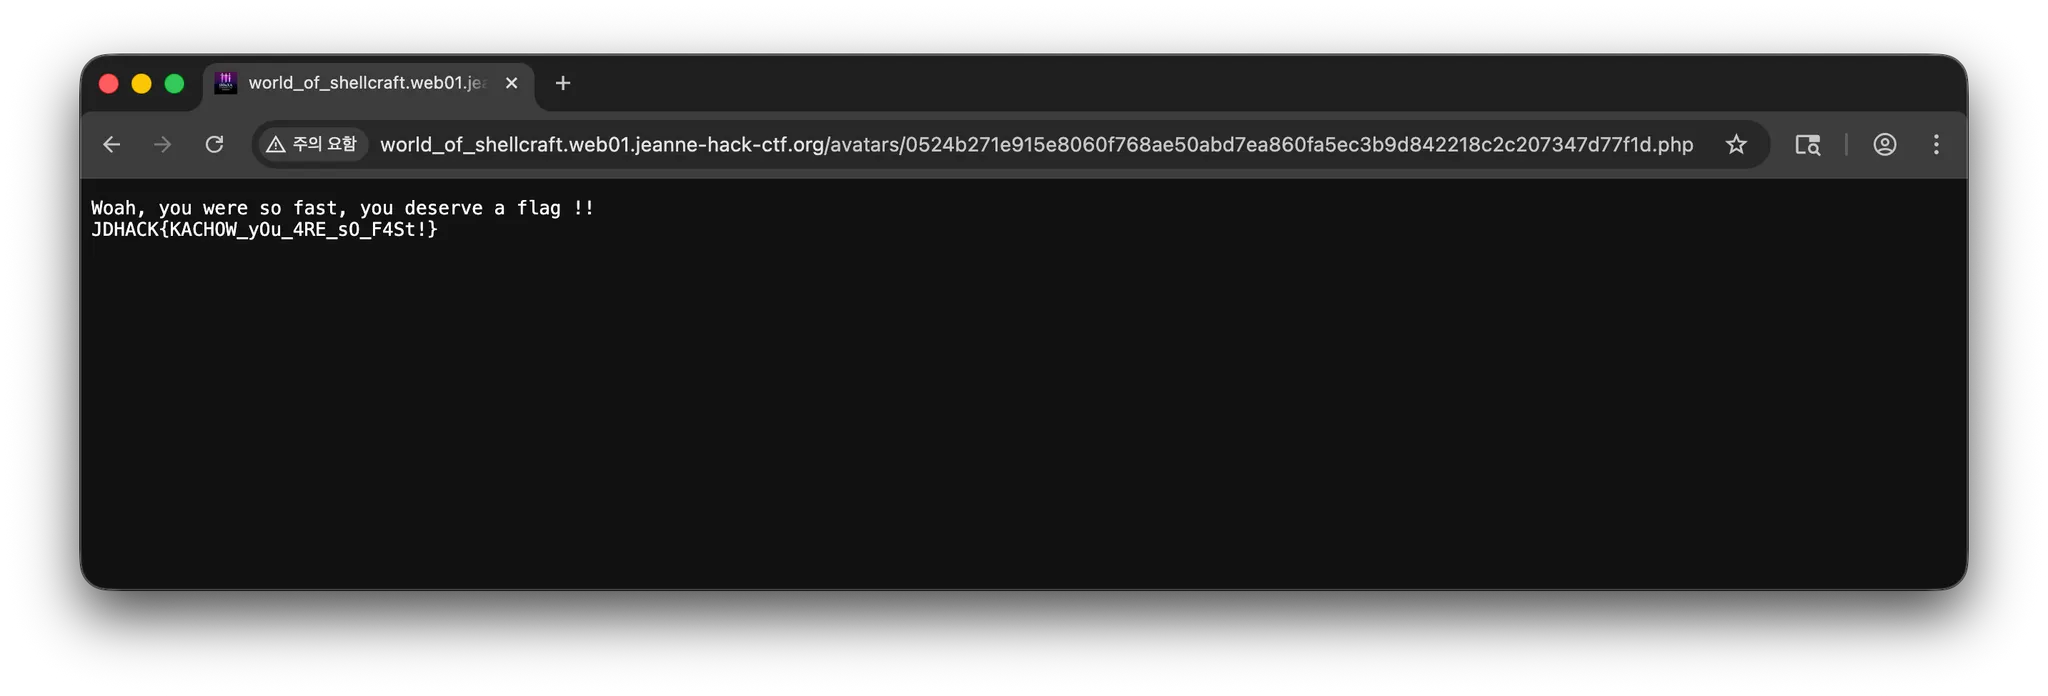Click the tab's purple favicon
Screen dimensions: 2048x696
pos(226,83)
